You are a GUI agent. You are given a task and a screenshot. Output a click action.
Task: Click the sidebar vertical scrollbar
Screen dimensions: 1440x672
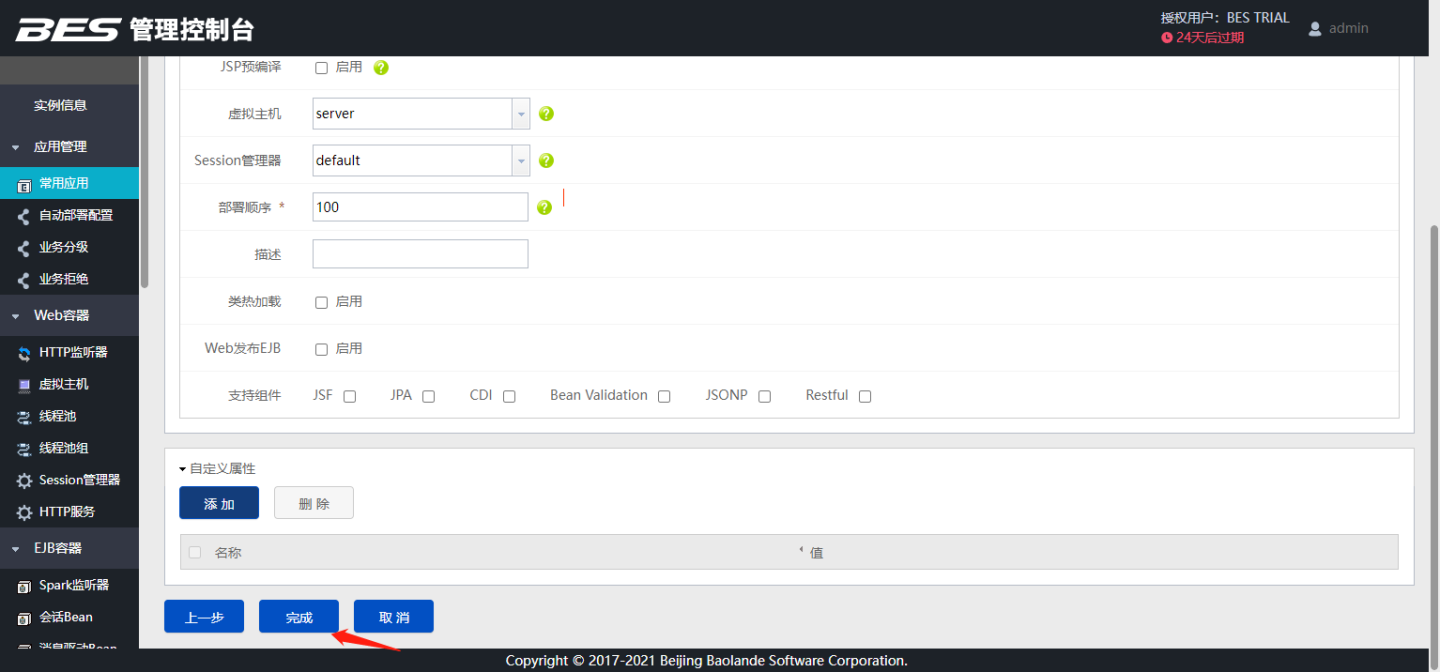point(145,172)
